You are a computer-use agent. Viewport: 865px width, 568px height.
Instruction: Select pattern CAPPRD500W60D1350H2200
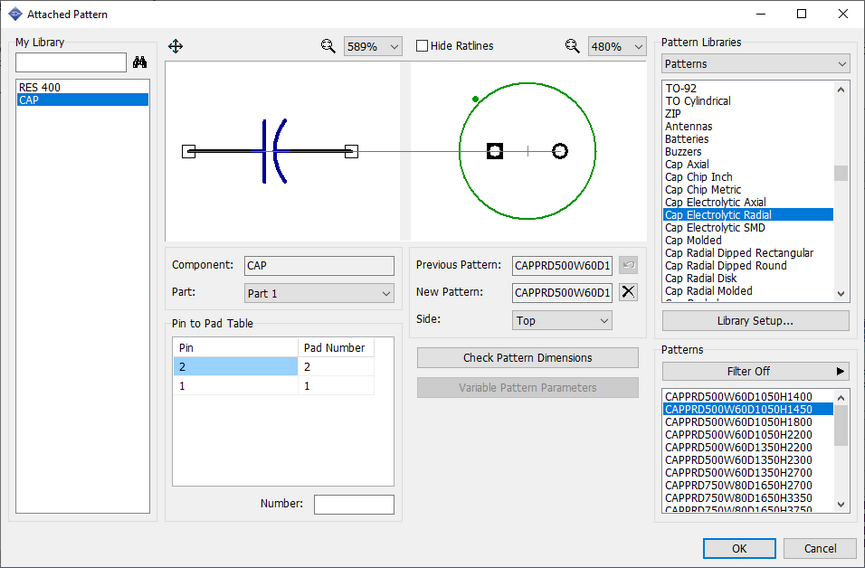(x=748, y=447)
